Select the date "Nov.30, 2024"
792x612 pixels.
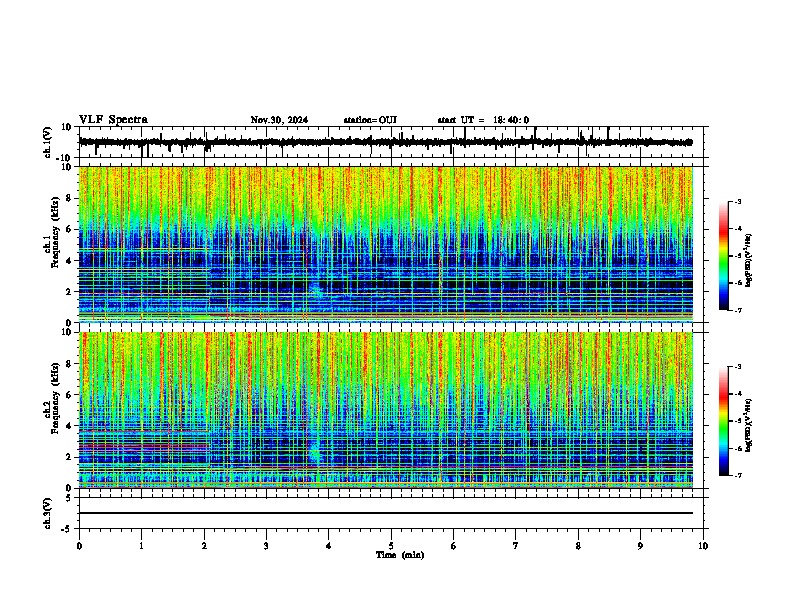pyautogui.click(x=279, y=120)
